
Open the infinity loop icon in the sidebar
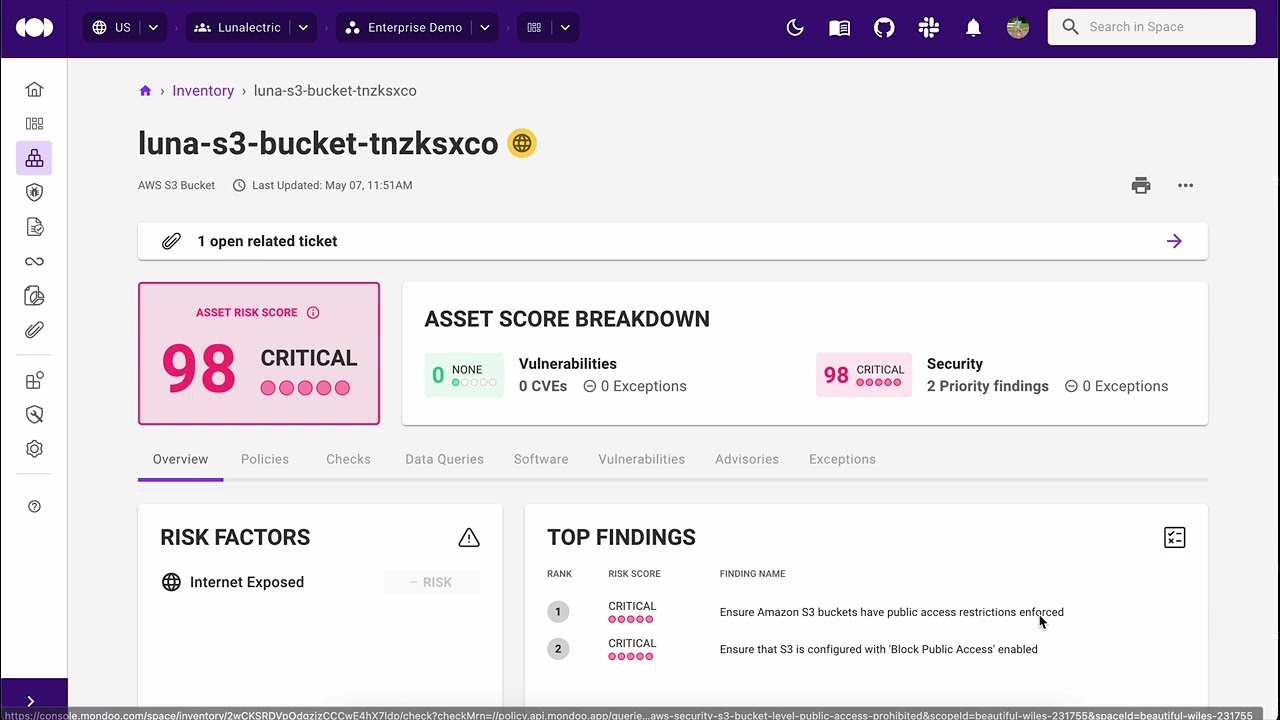(x=34, y=261)
